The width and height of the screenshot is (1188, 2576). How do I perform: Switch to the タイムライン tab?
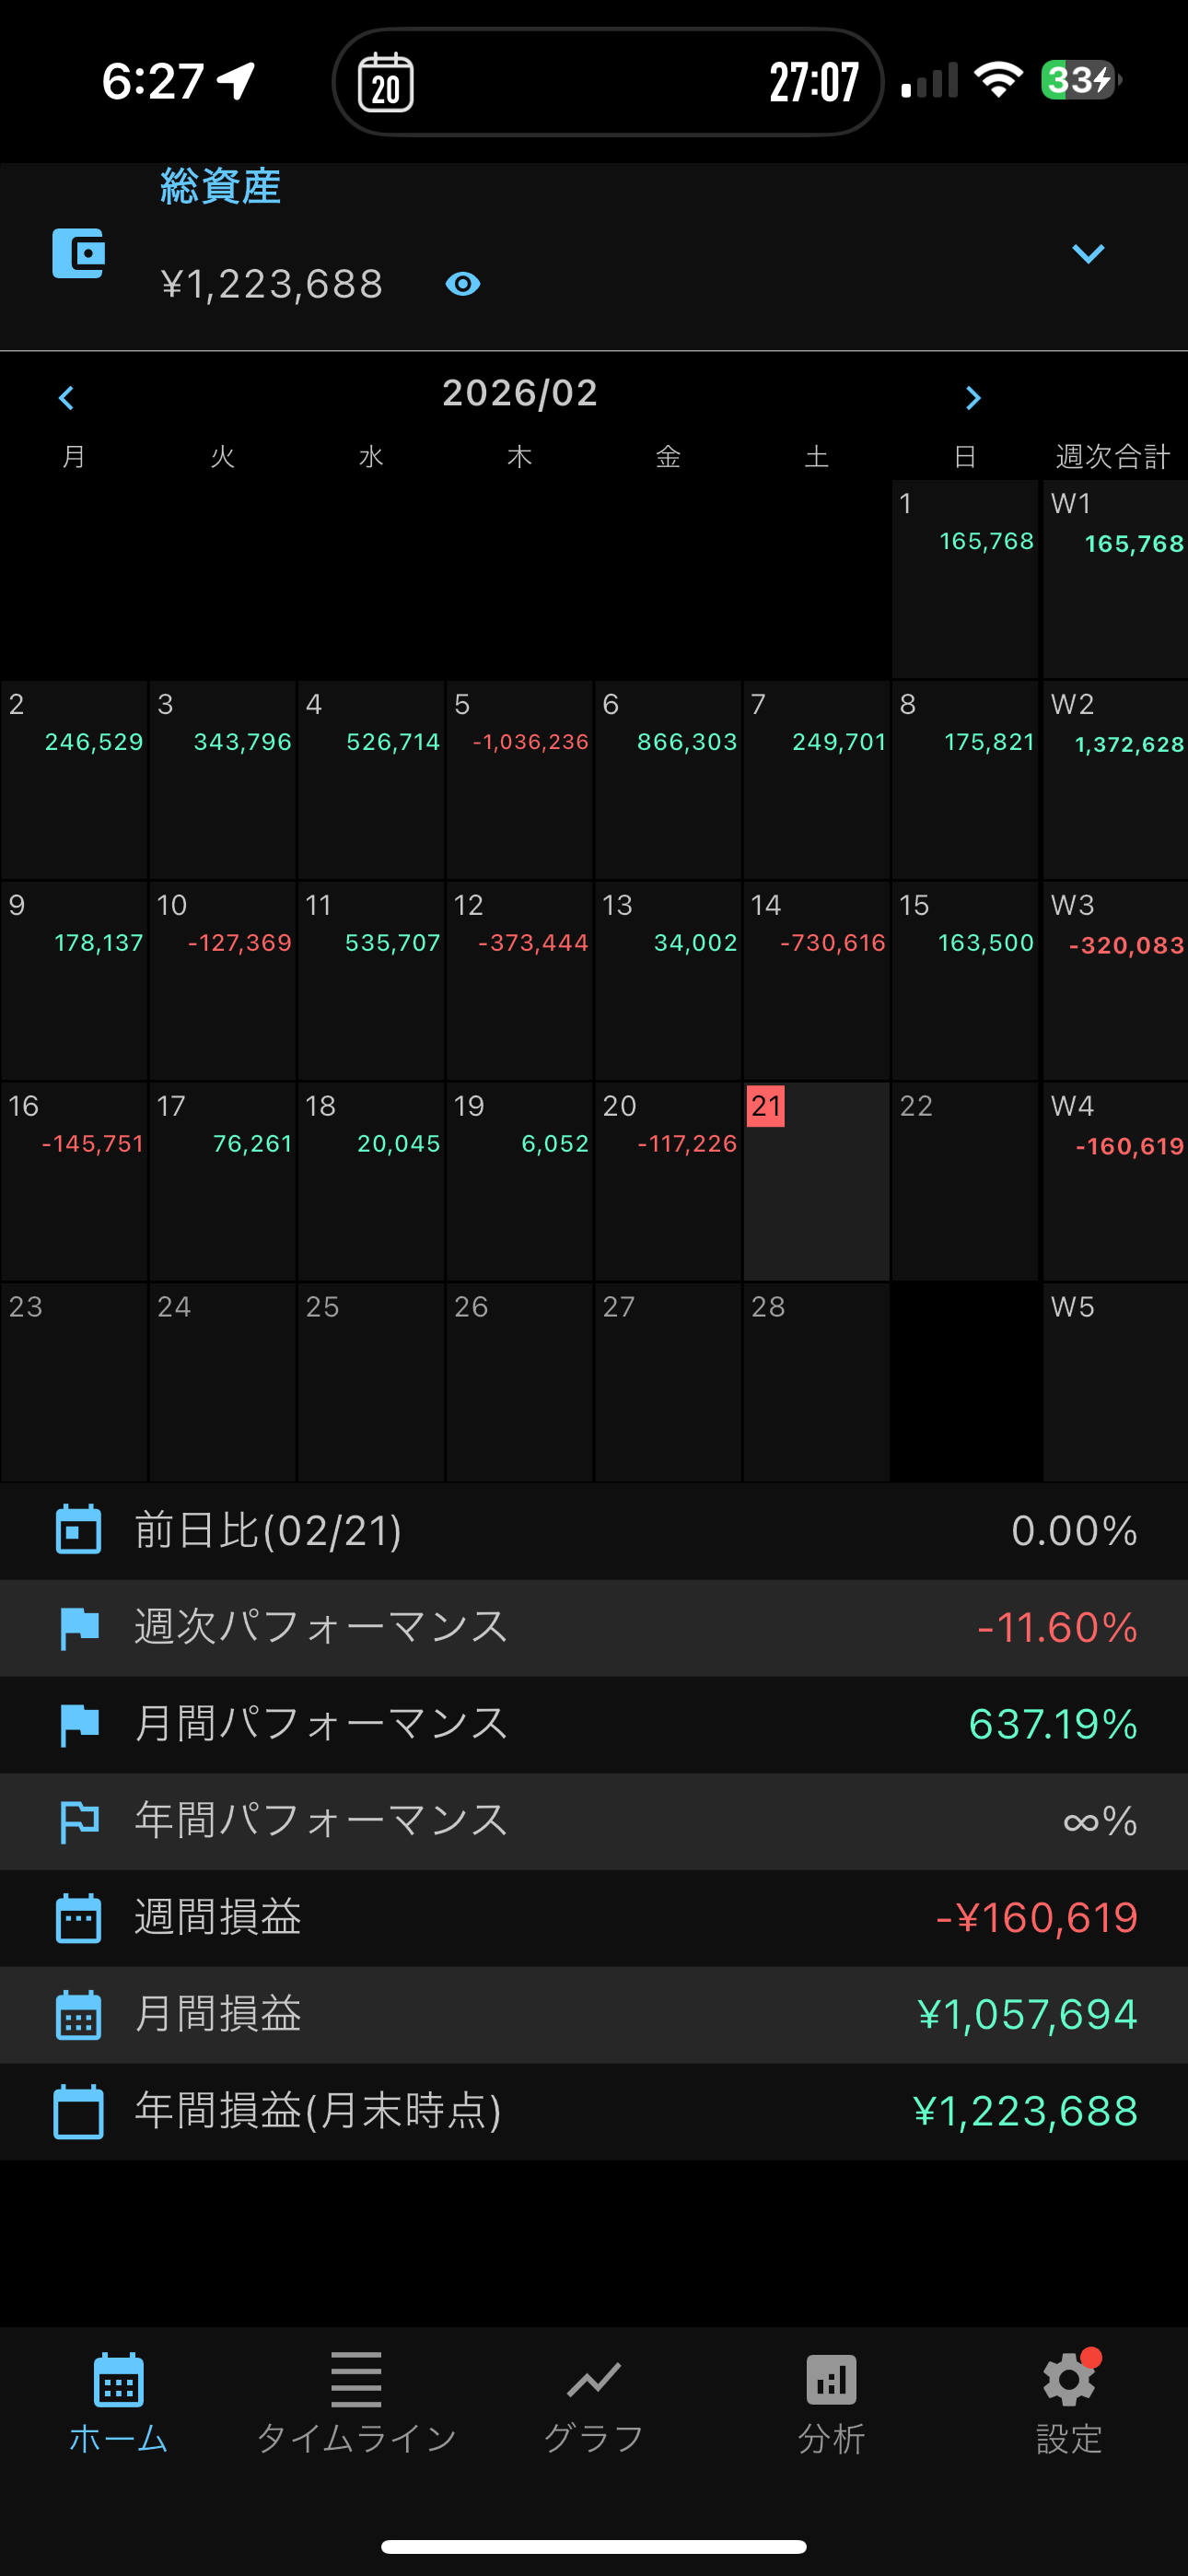pyautogui.click(x=356, y=2402)
